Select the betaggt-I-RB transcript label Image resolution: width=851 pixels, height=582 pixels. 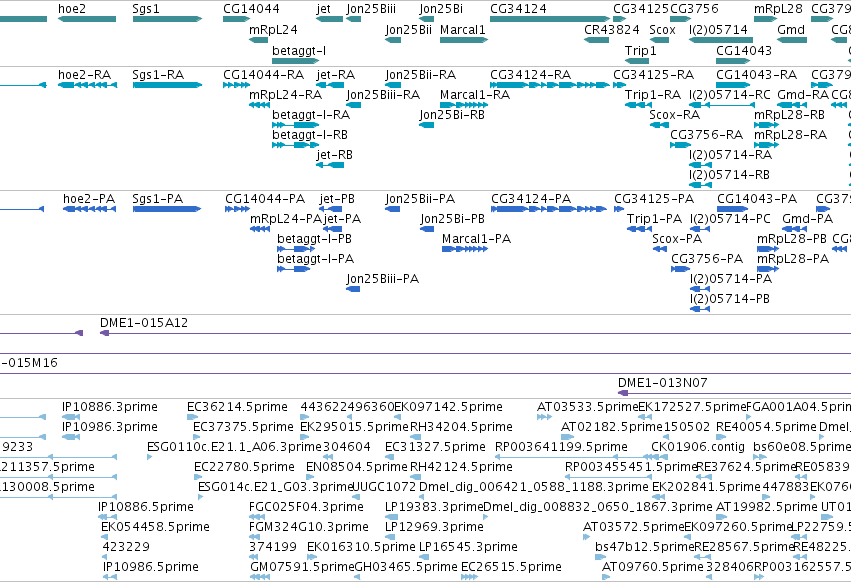(x=310, y=135)
